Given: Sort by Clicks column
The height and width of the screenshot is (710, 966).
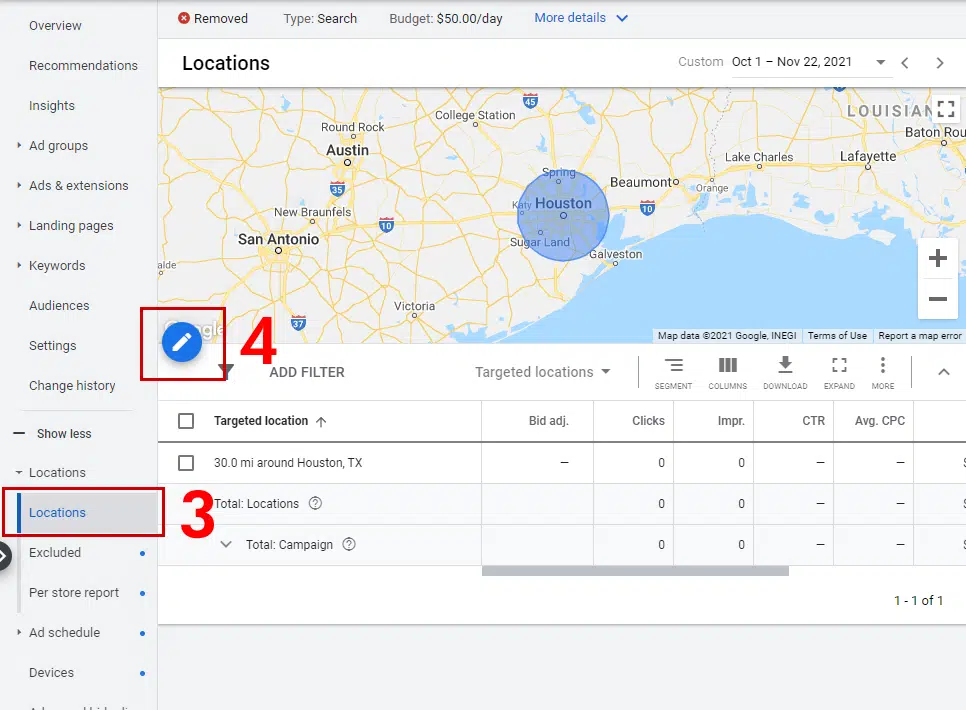Looking at the screenshot, I should coord(648,421).
